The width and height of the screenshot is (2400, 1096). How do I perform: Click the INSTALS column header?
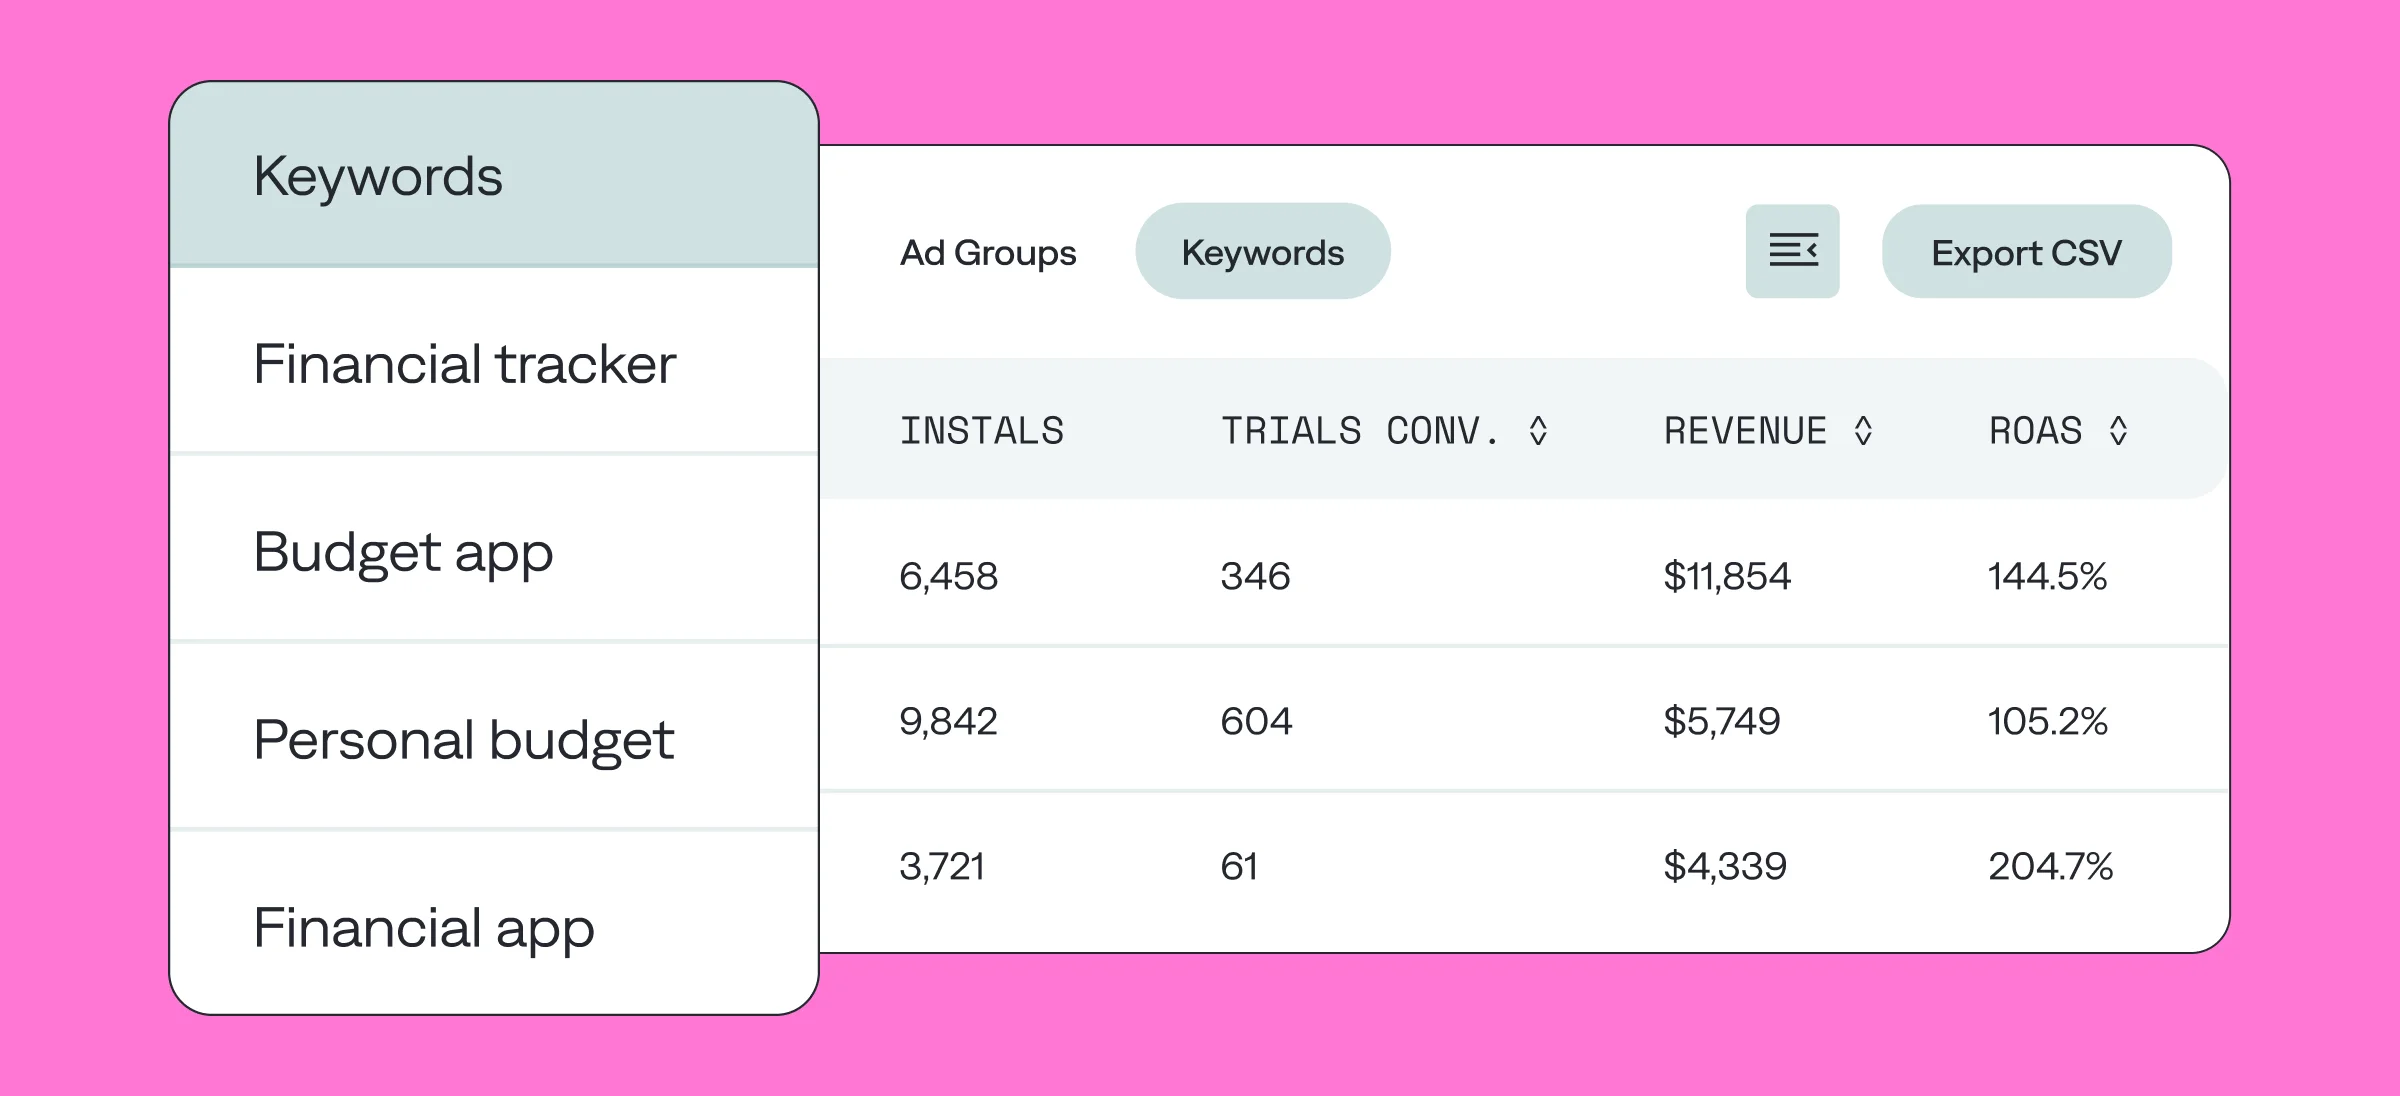coord(981,431)
